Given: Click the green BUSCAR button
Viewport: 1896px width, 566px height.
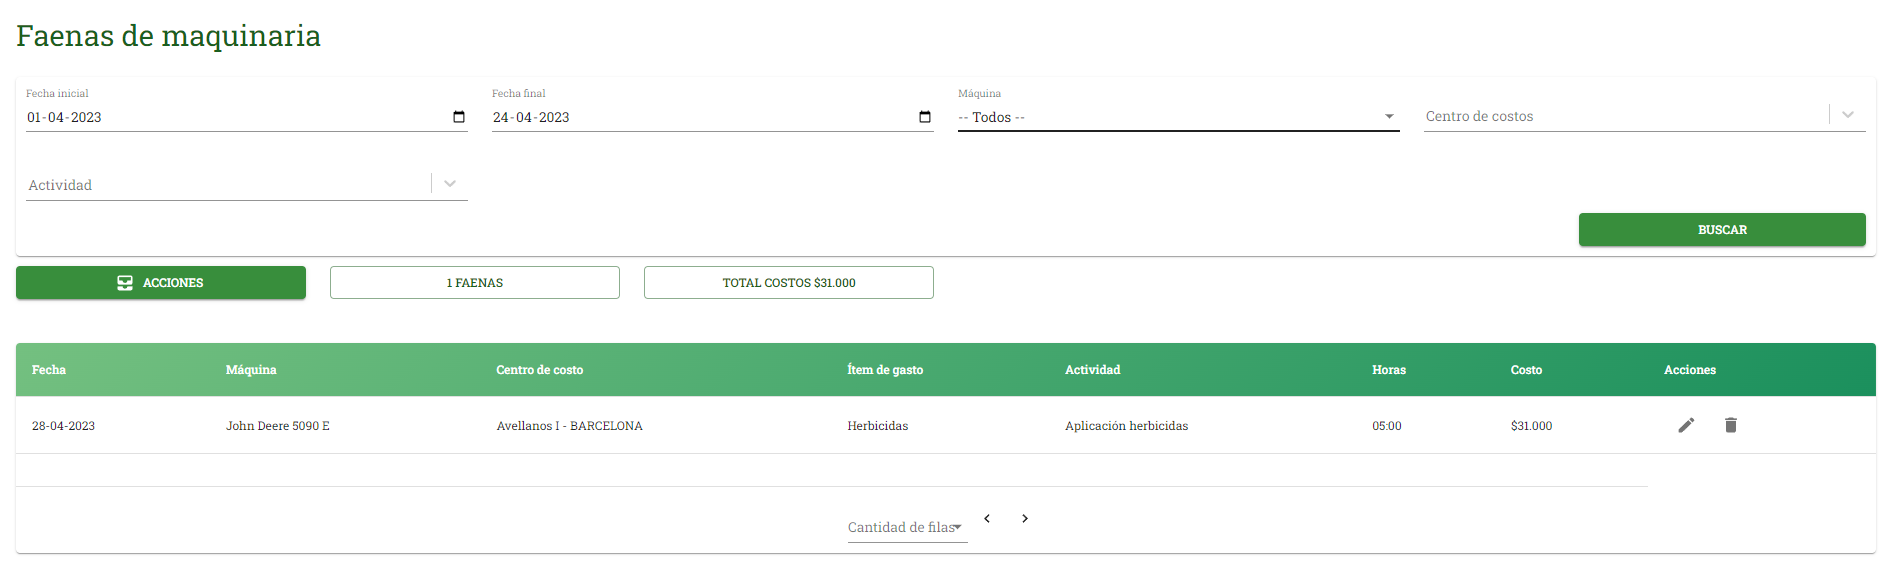Looking at the screenshot, I should 1722,230.
